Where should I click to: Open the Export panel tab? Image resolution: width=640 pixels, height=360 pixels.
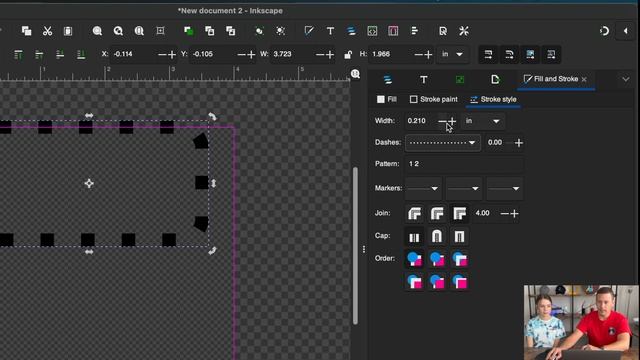point(495,80)
